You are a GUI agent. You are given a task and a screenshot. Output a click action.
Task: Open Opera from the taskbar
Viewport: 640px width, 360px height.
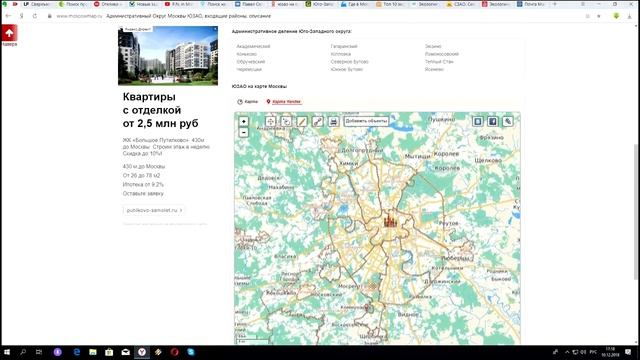pyautogui.click(x=175, y=352)
